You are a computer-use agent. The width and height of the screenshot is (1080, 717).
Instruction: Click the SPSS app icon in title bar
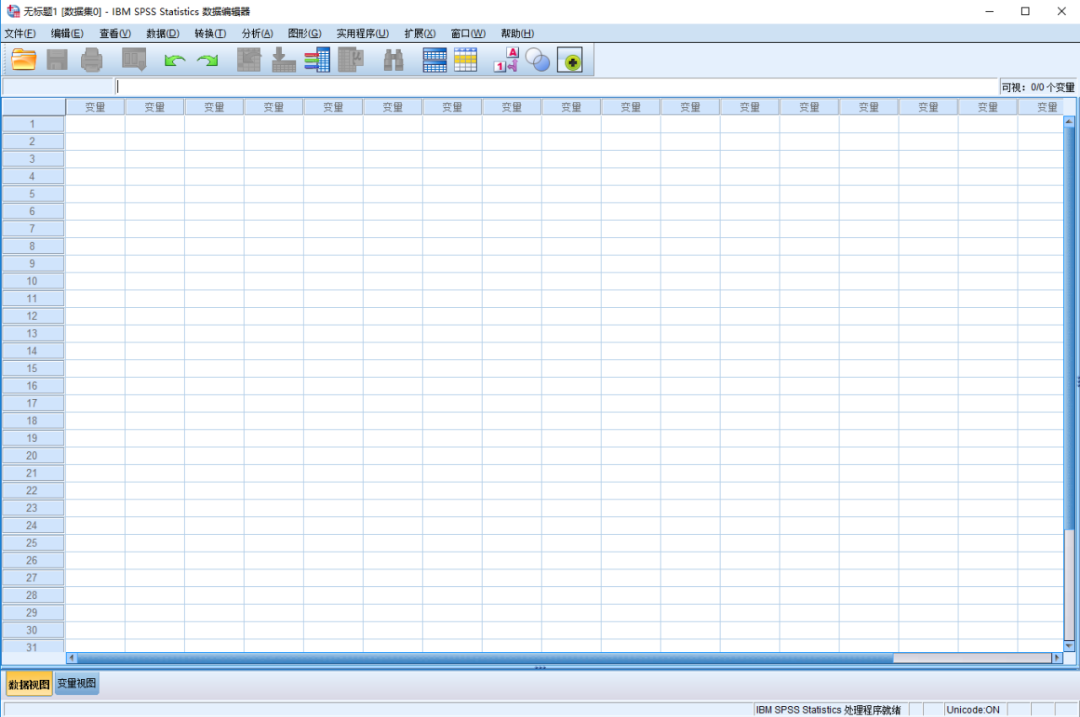click(x=12, y=11)
